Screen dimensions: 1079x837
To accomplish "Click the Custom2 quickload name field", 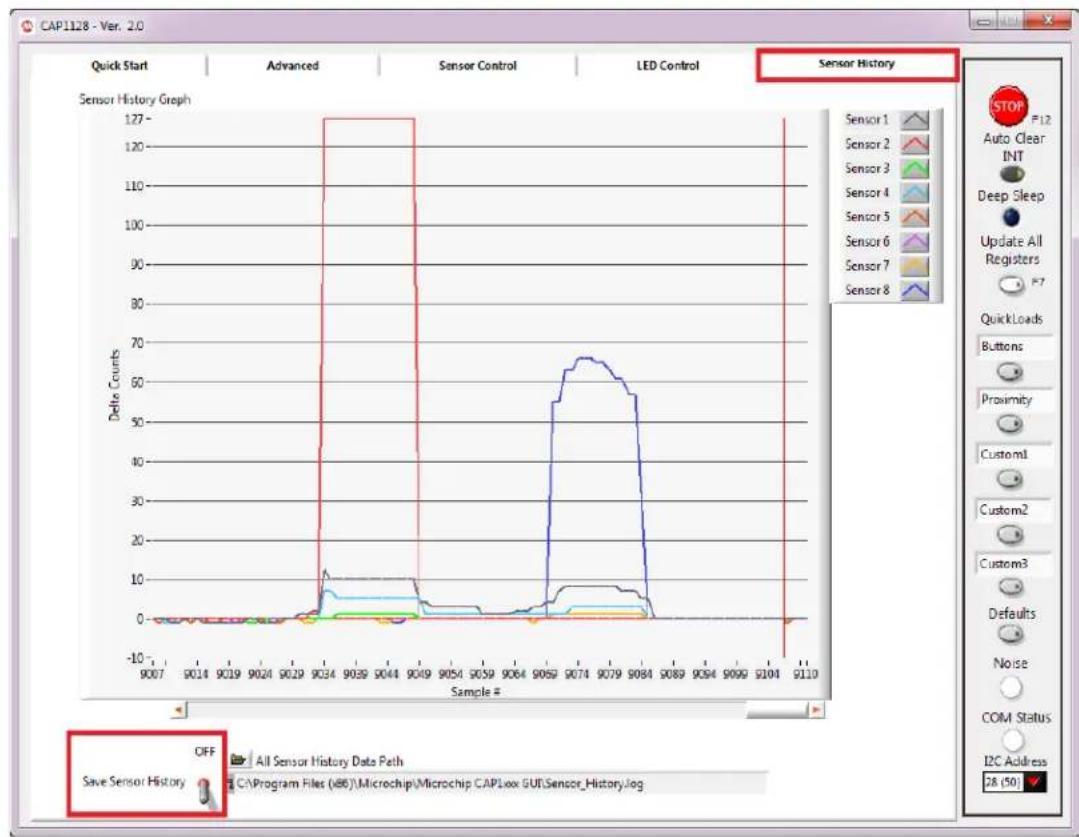I will 1013,510.
